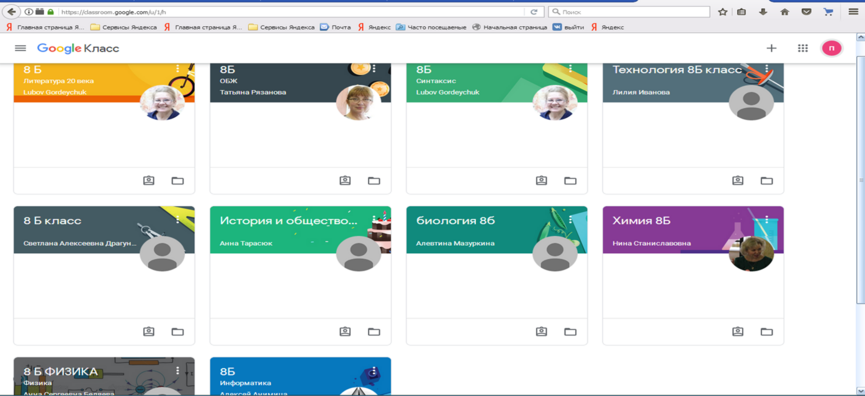Screen dimensions: 865x396
Task: Open Drive folder on Технология 8Б card
Action: coord(766,180)
